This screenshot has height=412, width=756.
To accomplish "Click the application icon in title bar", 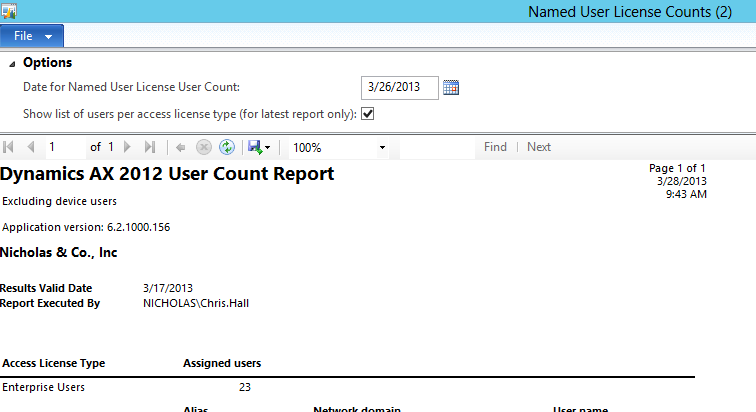I will point(9,11).
